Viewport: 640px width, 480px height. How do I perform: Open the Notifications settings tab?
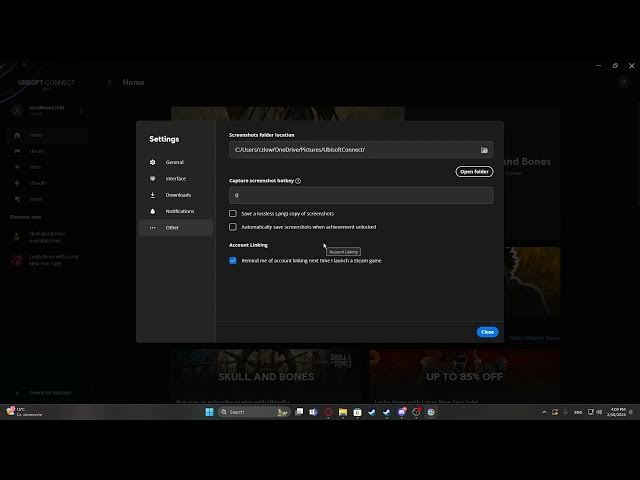(176, 211)
